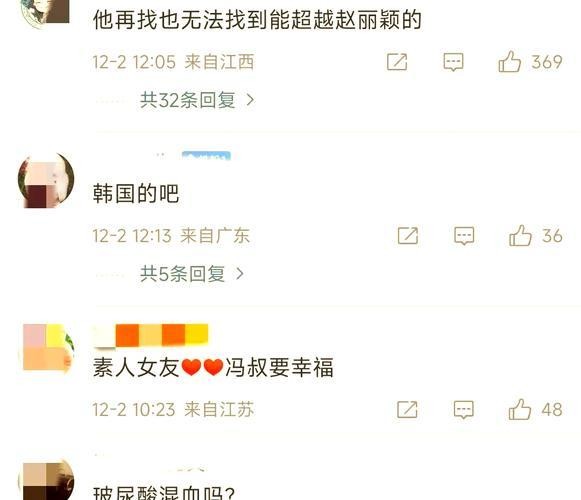
Task: Select the comment text 韩国的吧
Action: pos(136,193)
